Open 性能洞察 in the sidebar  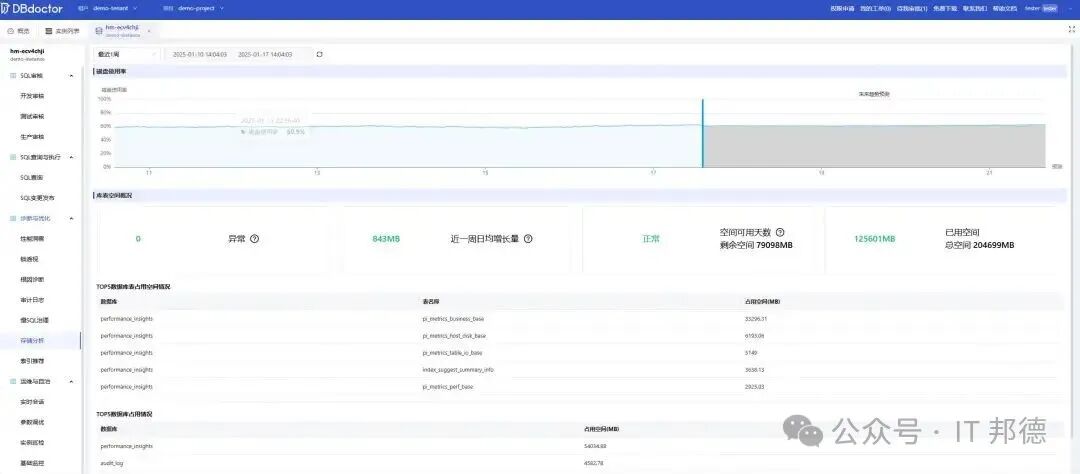point(32,238)
